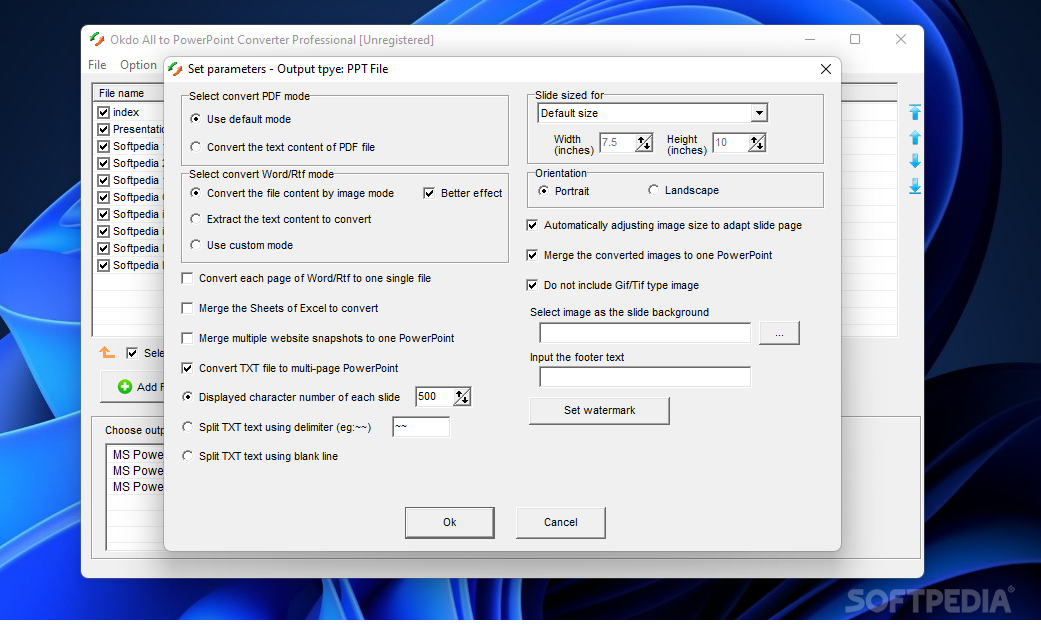Click the File name column header
The width and height of the screenshot is (1041, 628).
click(129, 93)
